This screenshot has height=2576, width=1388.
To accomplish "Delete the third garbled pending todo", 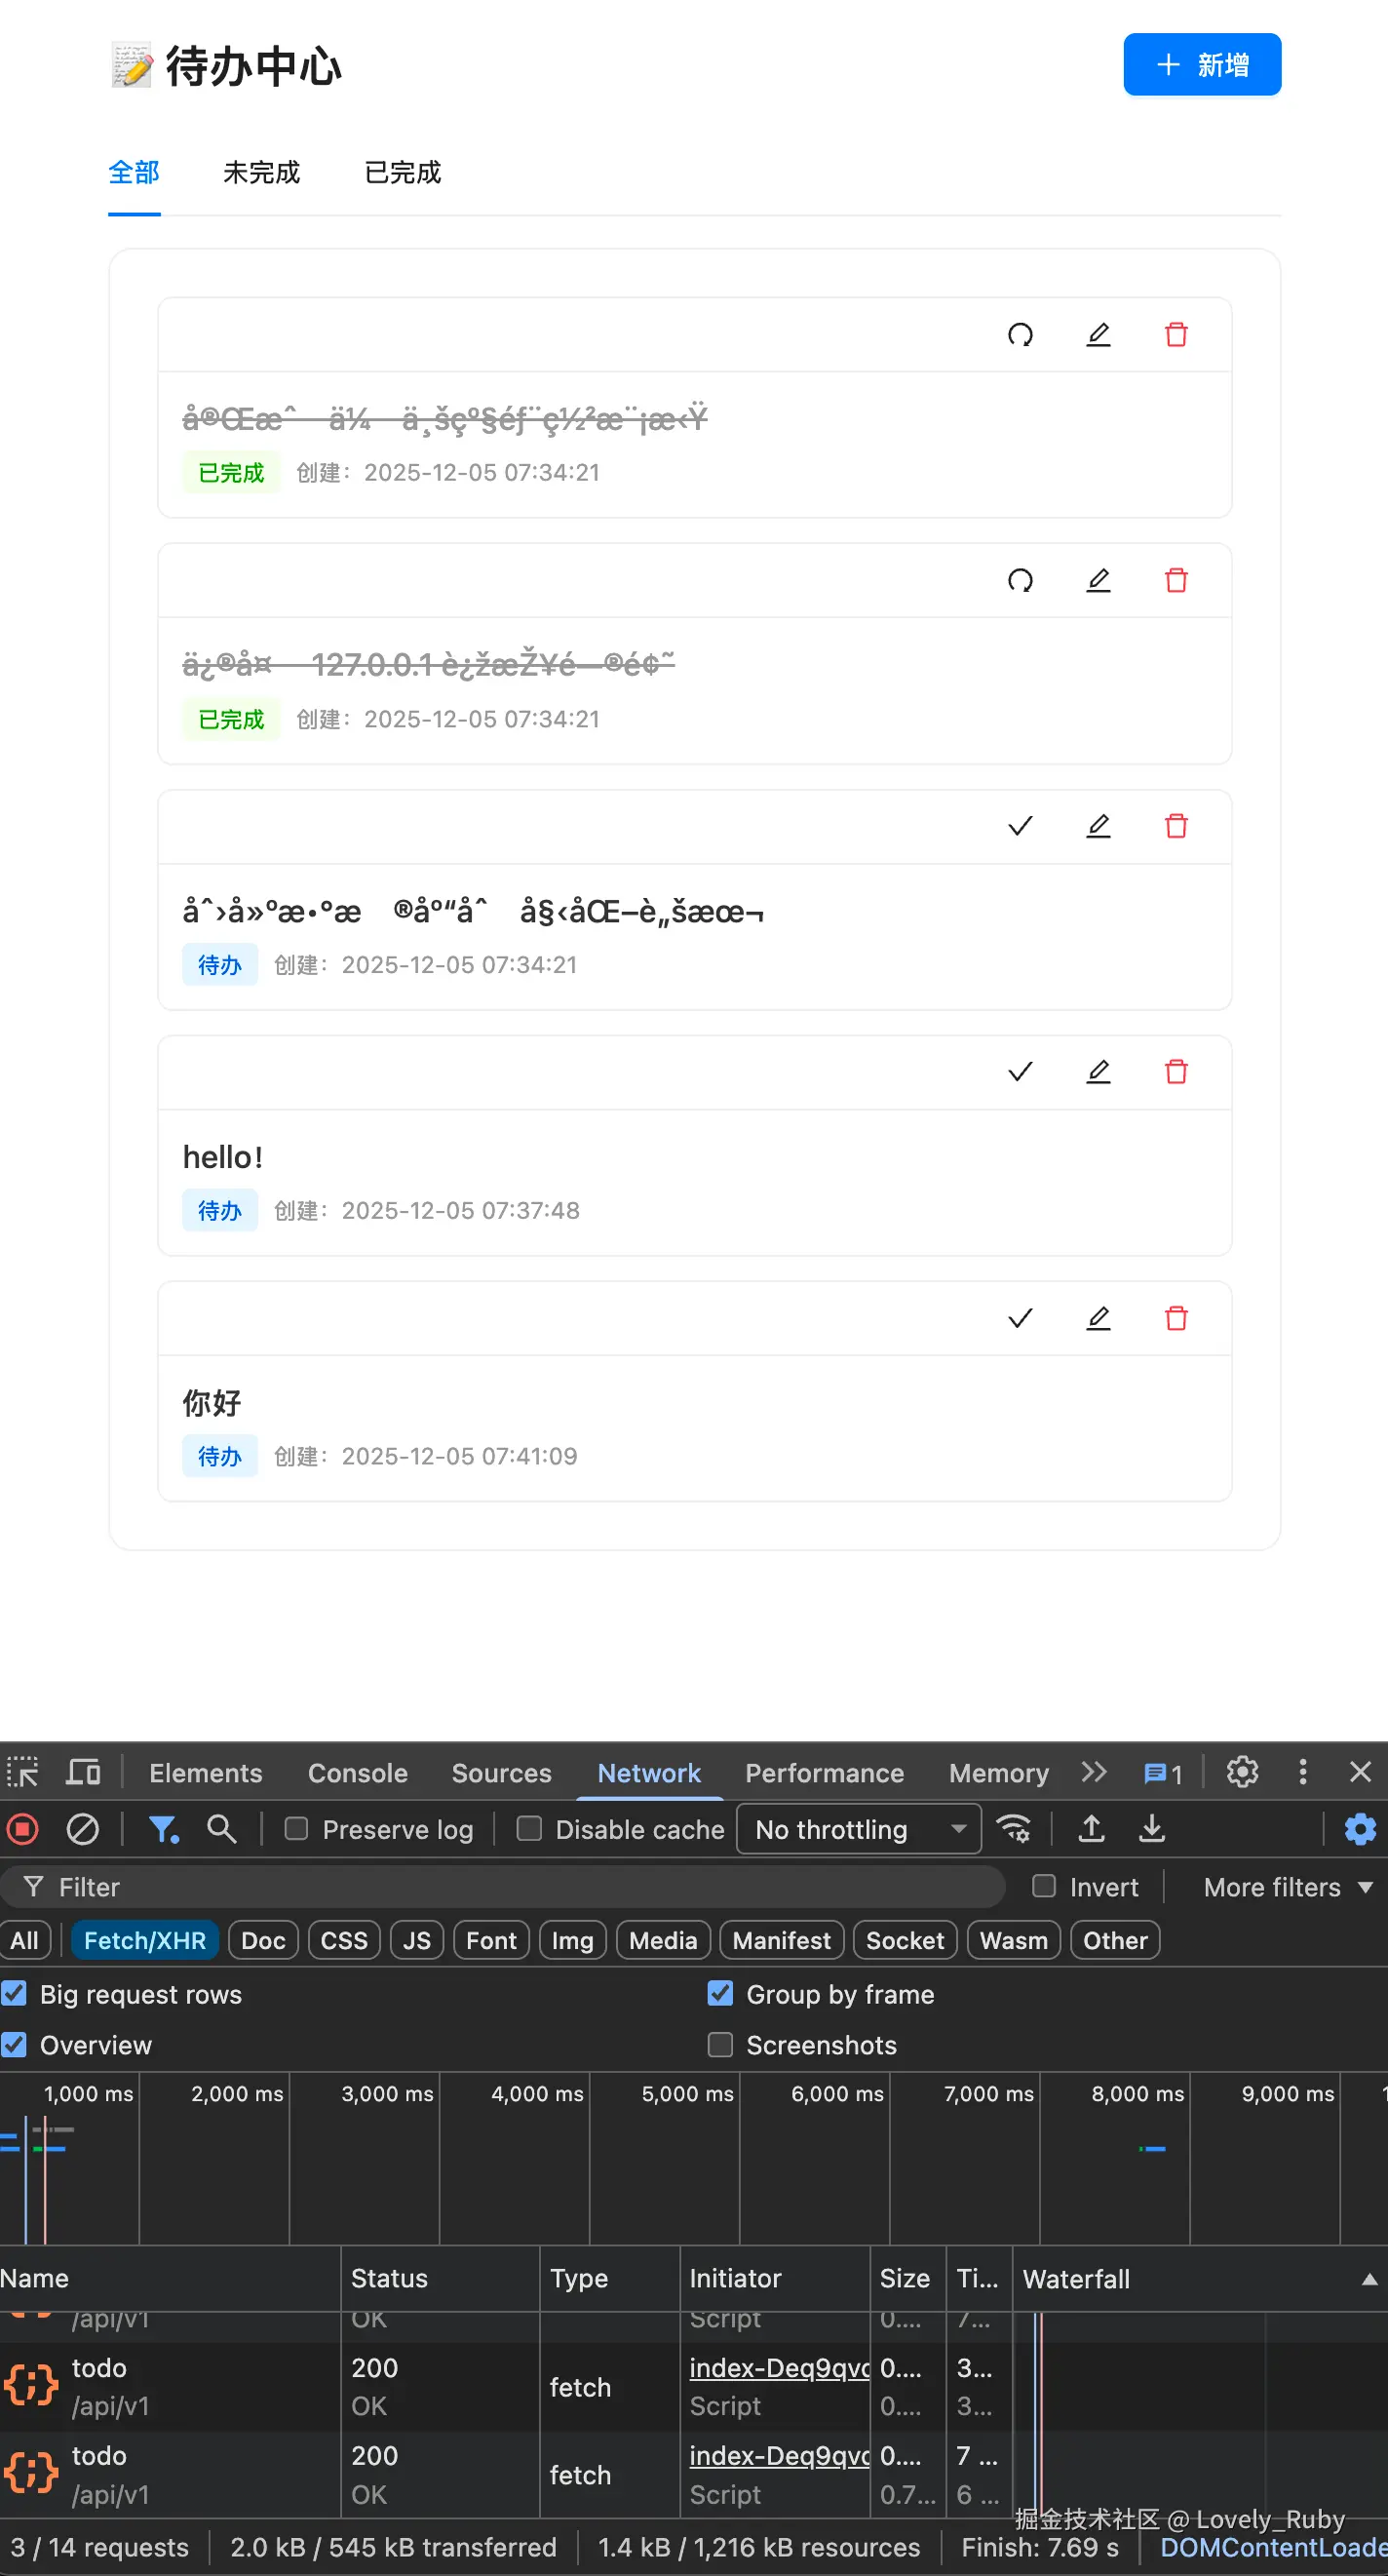I will coord(1176,826).
